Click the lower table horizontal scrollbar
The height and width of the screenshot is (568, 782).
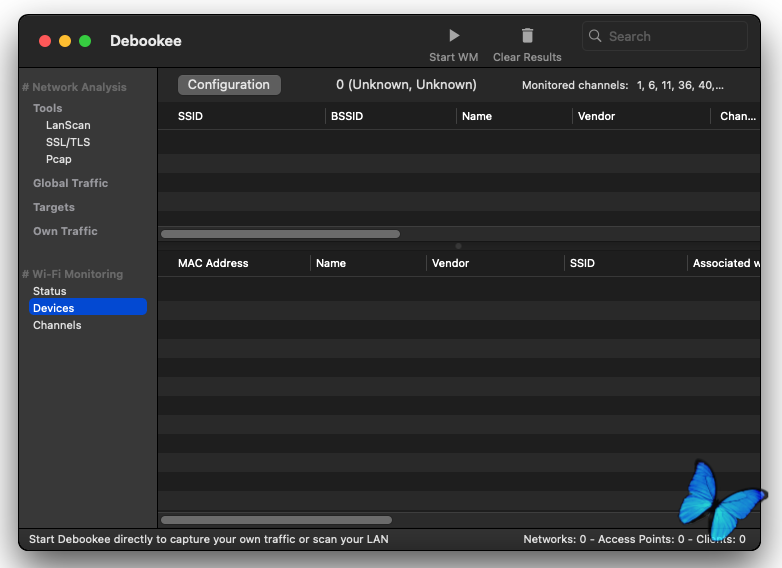276,520
